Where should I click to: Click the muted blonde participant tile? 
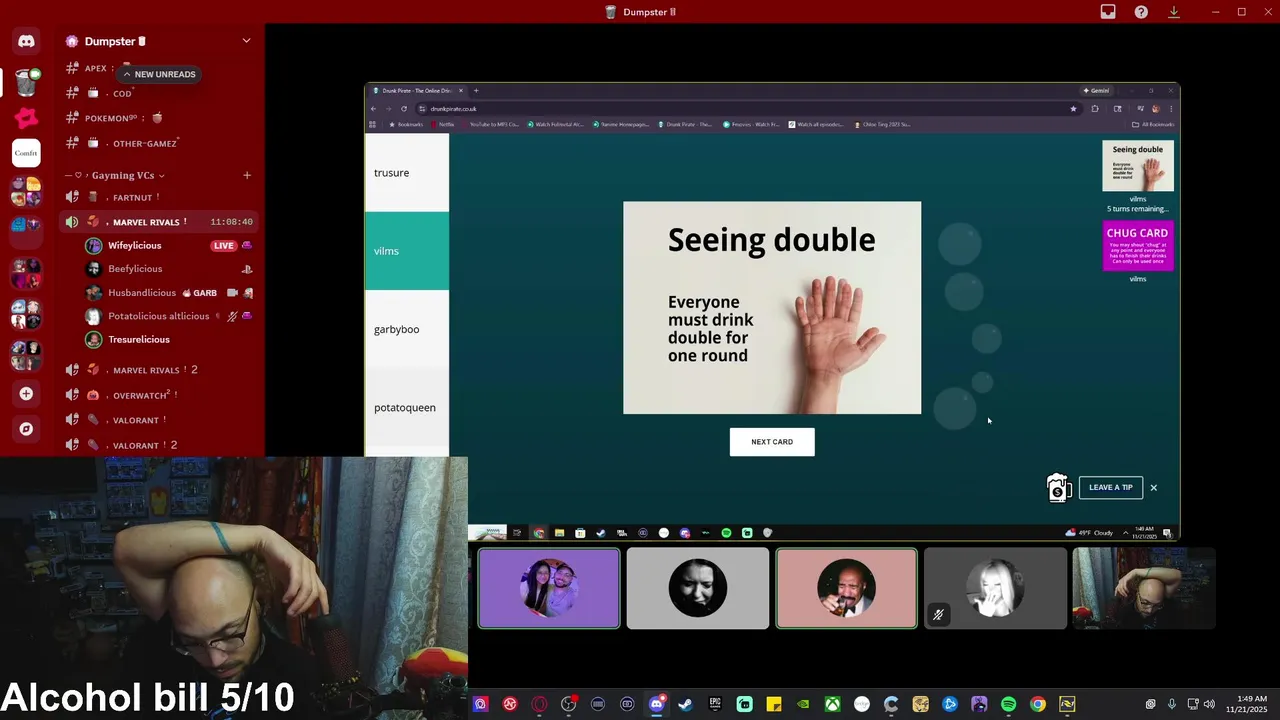[995, 589]
